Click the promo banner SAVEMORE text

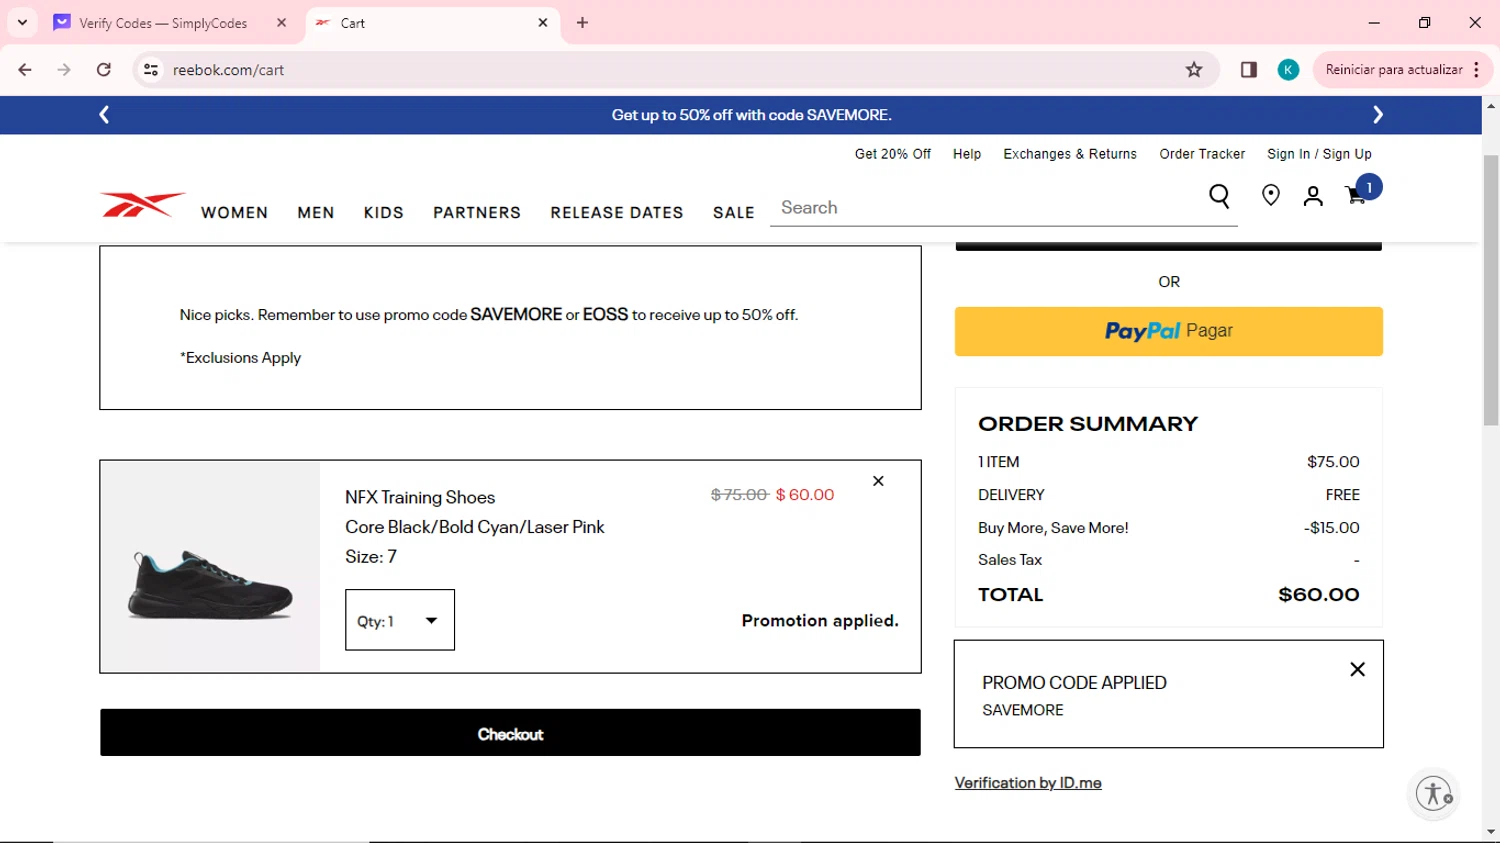849,115
